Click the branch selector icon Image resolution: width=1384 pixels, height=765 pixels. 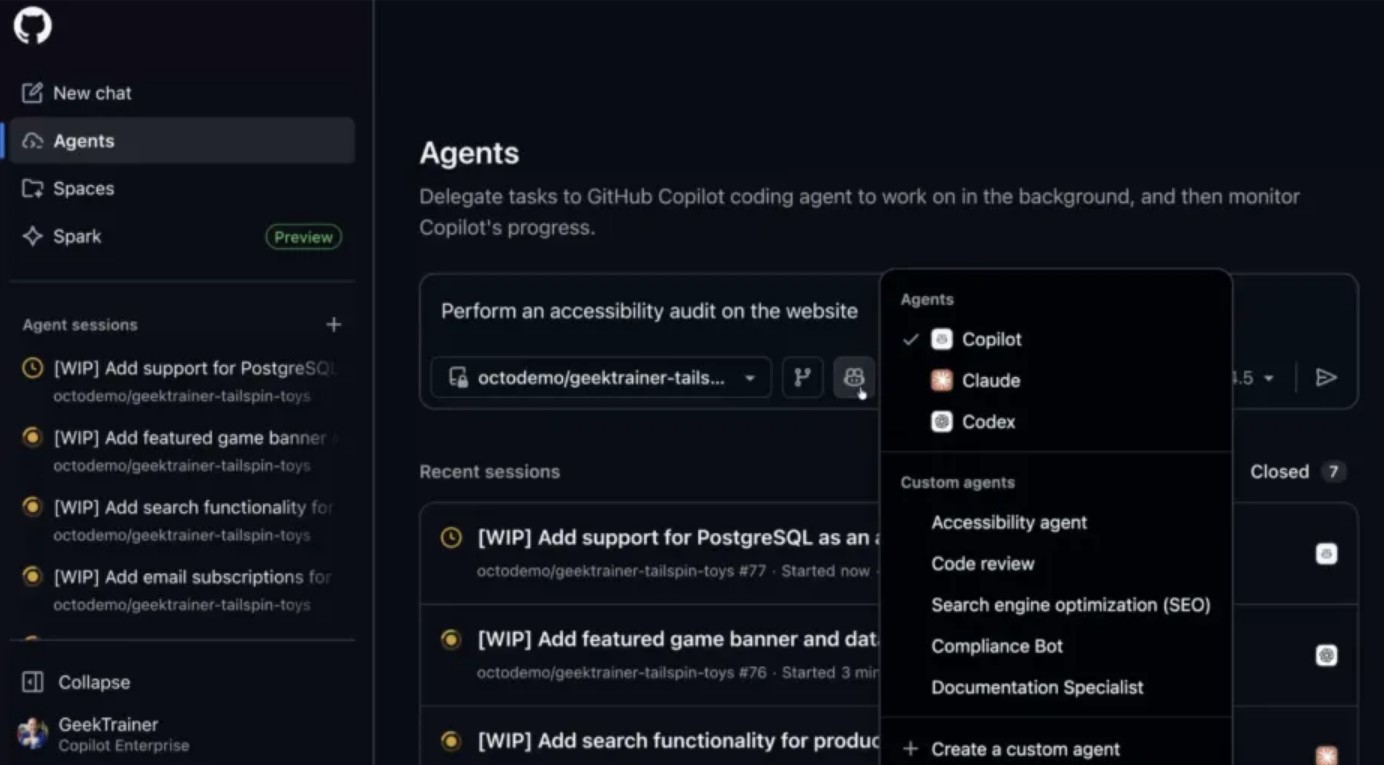coord(802,378)
